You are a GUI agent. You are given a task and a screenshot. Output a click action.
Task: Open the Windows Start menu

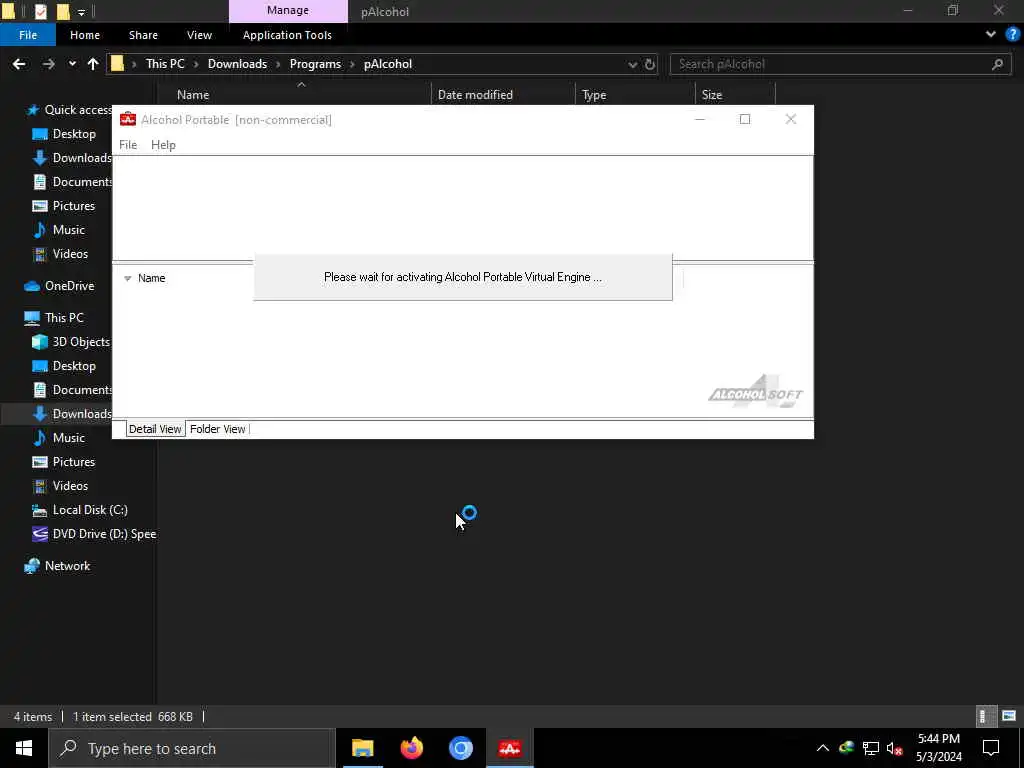[24, 748]
